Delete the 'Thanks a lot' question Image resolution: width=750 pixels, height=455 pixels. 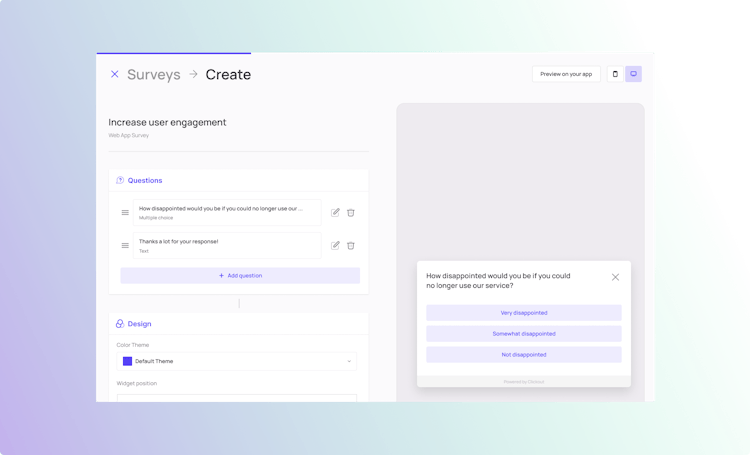pyautogui.click(x=351, y=245)
